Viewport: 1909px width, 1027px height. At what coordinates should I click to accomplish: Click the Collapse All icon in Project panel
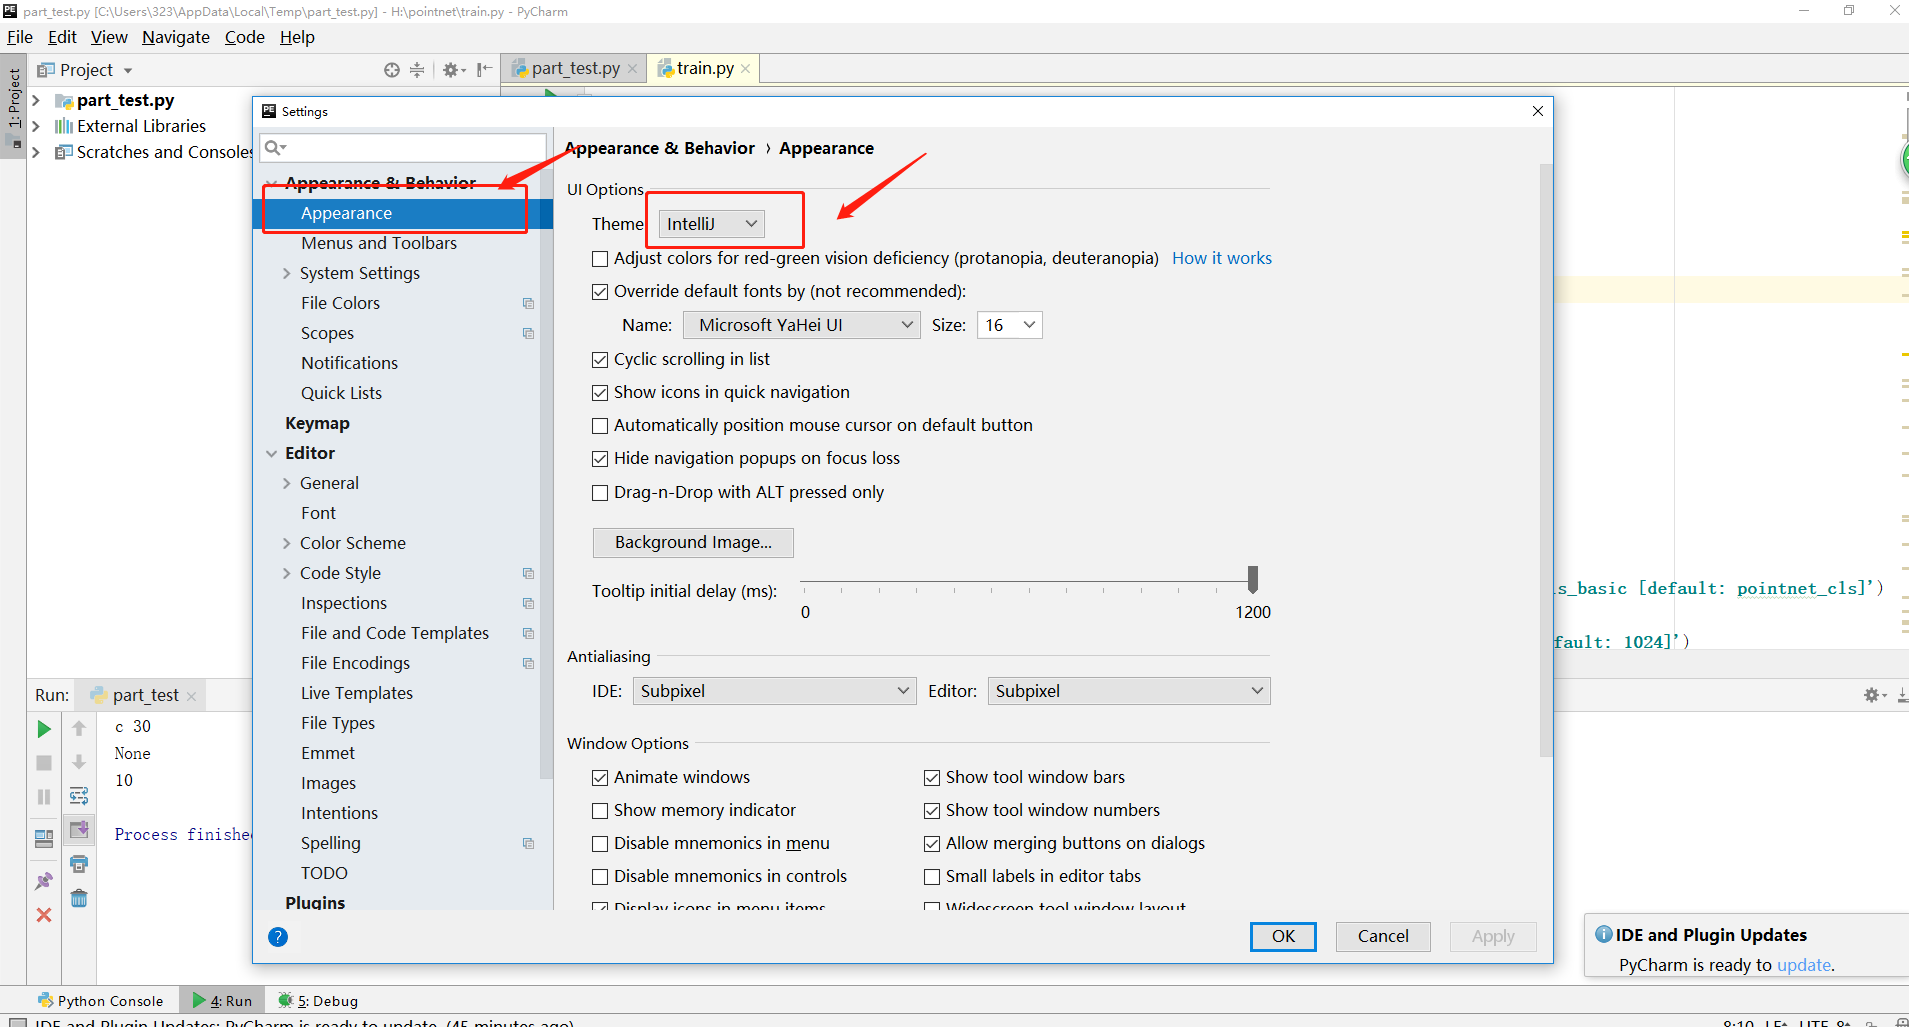tap(417, 70)
